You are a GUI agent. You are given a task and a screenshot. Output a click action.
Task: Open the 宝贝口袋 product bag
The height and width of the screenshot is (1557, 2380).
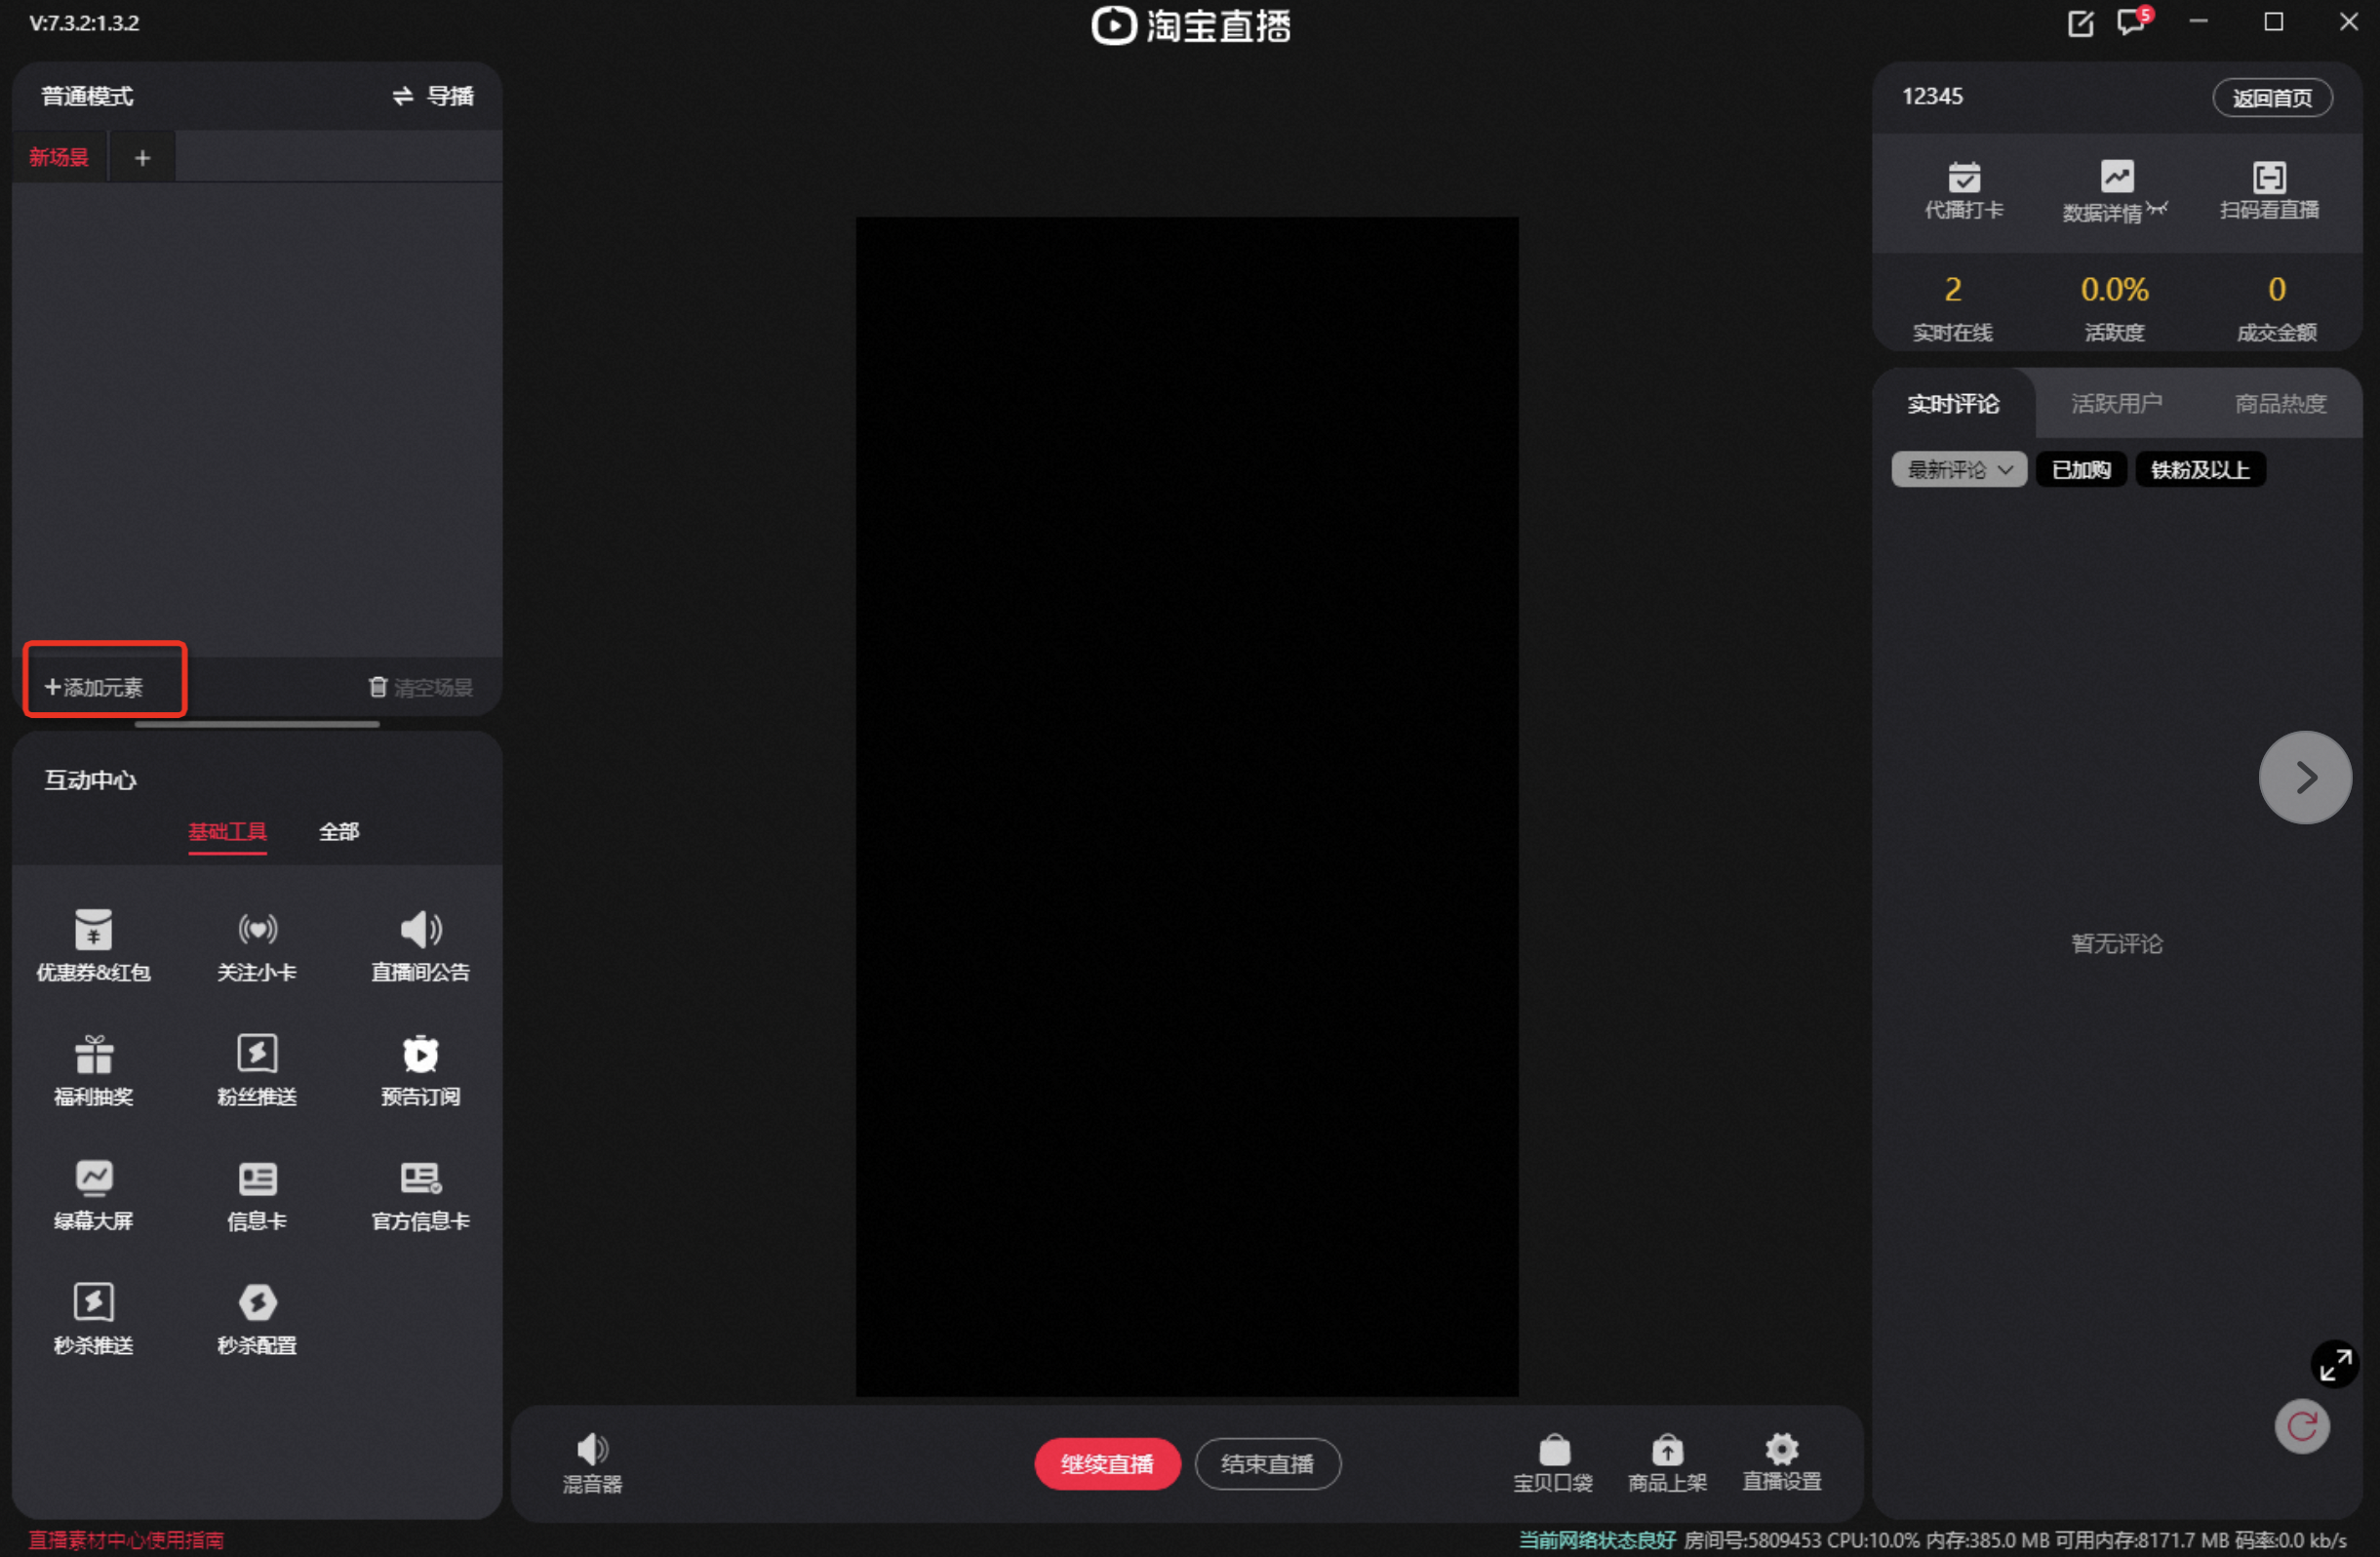1553,1463
